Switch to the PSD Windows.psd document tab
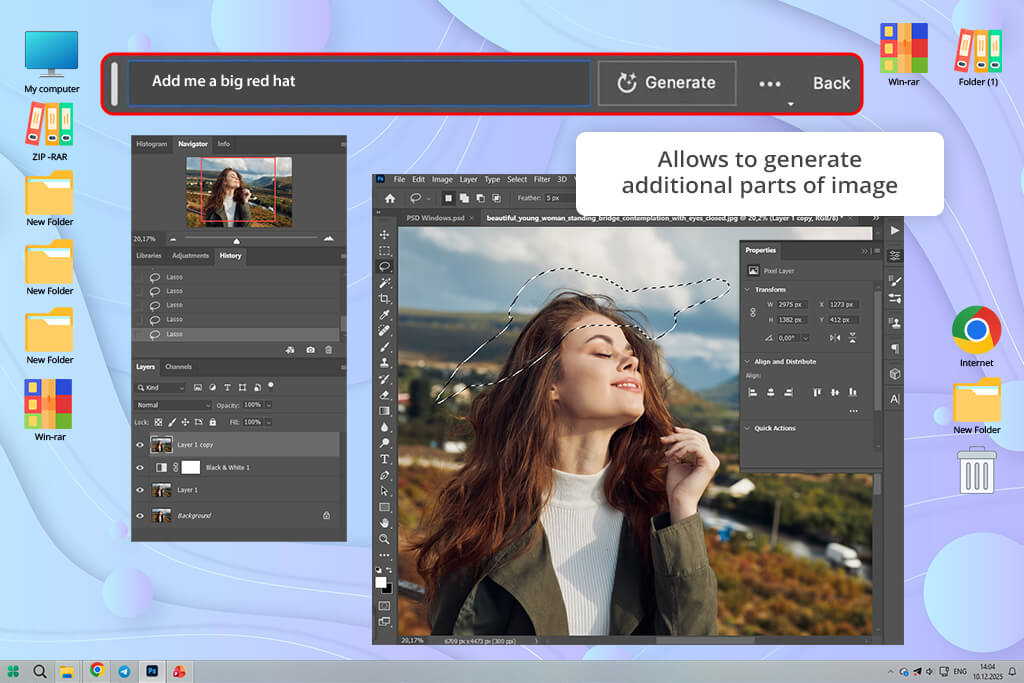1024x683 pixels. coord(435,217)
